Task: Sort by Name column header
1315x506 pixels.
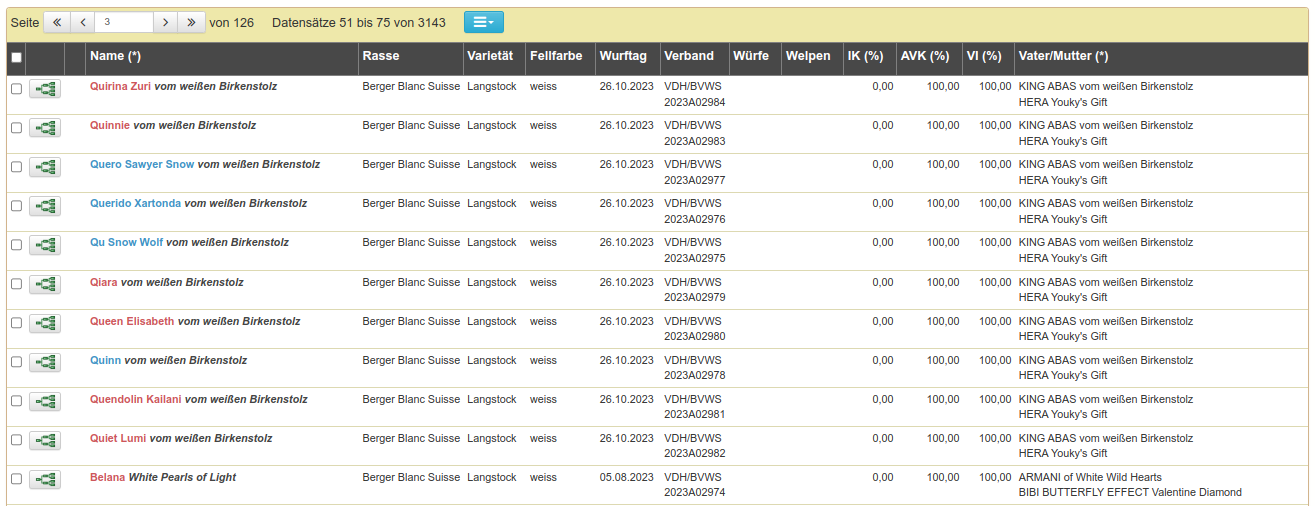Action: (x=115, y=56)
